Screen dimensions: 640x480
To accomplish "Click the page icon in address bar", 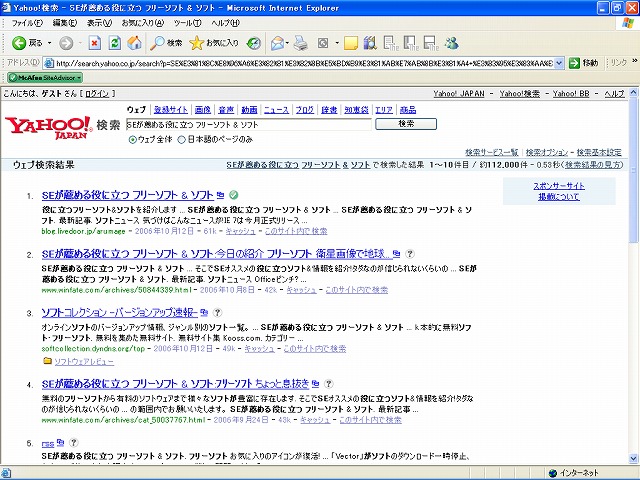I will (x=49, y=63).
